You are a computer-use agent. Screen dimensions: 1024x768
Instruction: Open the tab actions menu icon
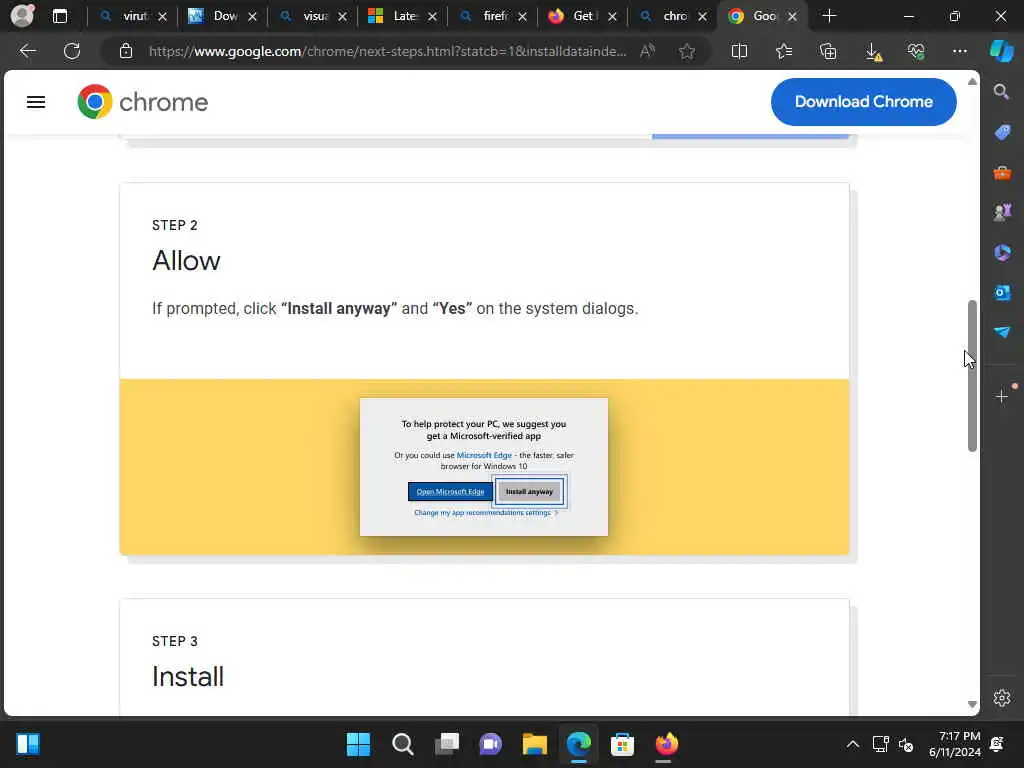click(x=59, y=16)
